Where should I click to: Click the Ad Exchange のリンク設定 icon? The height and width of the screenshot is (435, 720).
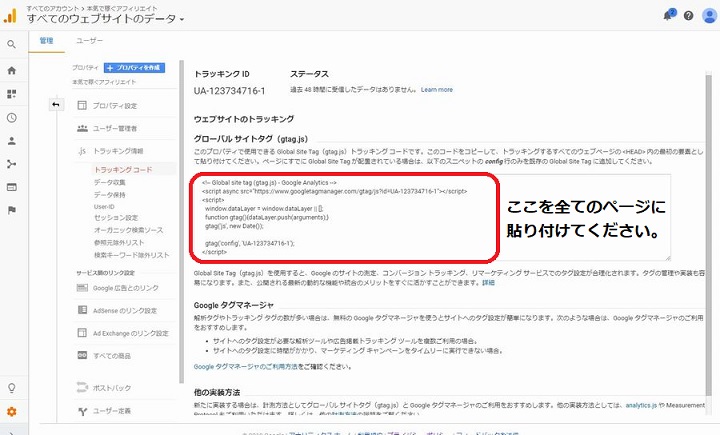pyautogui.click(x=82, y=333)
